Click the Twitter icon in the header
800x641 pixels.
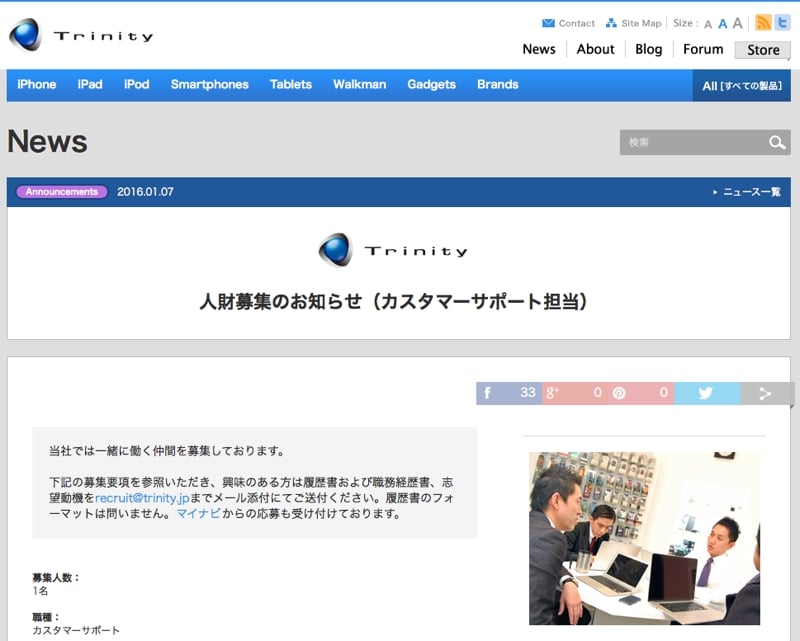782,23
